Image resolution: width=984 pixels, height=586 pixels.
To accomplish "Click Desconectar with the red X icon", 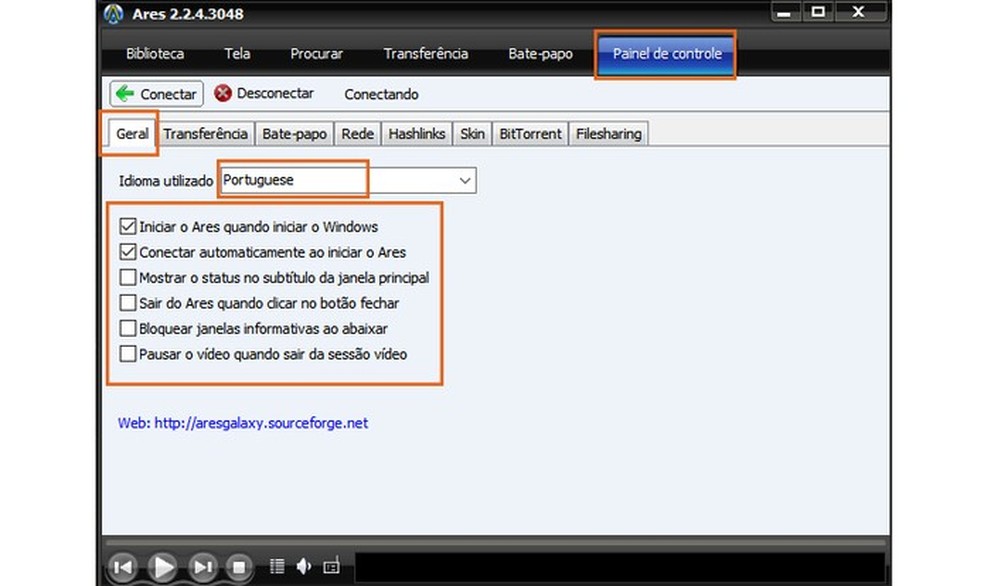I will [264, 93].
